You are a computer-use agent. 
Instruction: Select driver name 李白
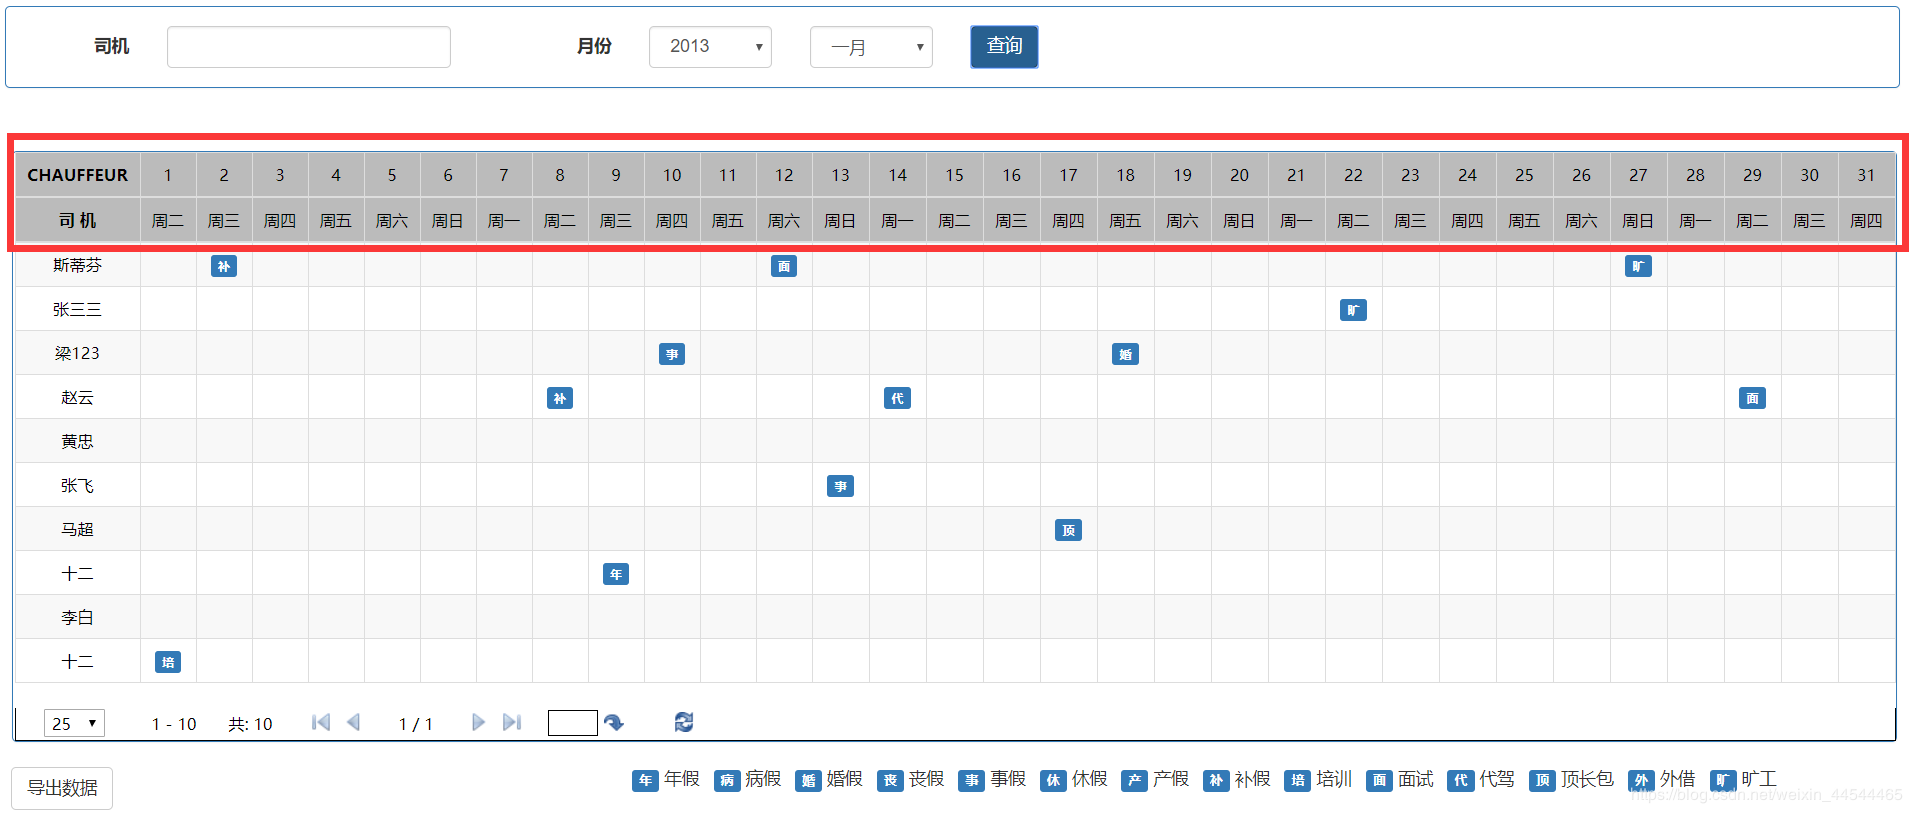coord(78,617)
